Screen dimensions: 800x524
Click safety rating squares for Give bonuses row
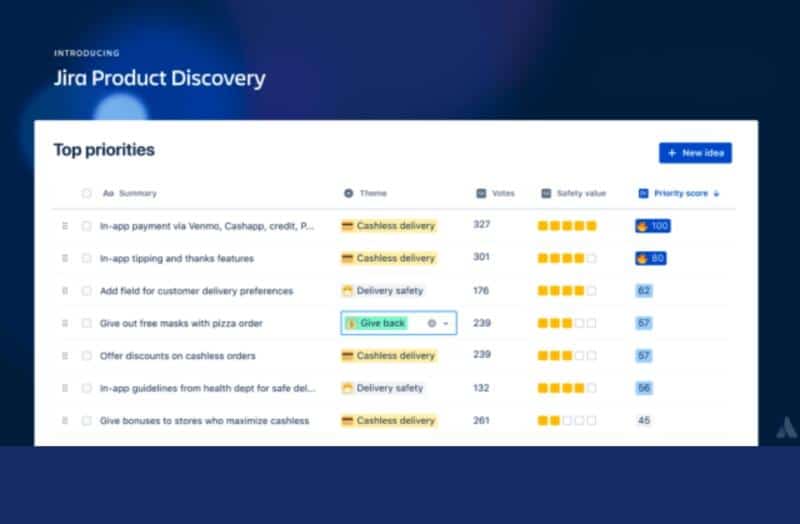tap(567, 421)
